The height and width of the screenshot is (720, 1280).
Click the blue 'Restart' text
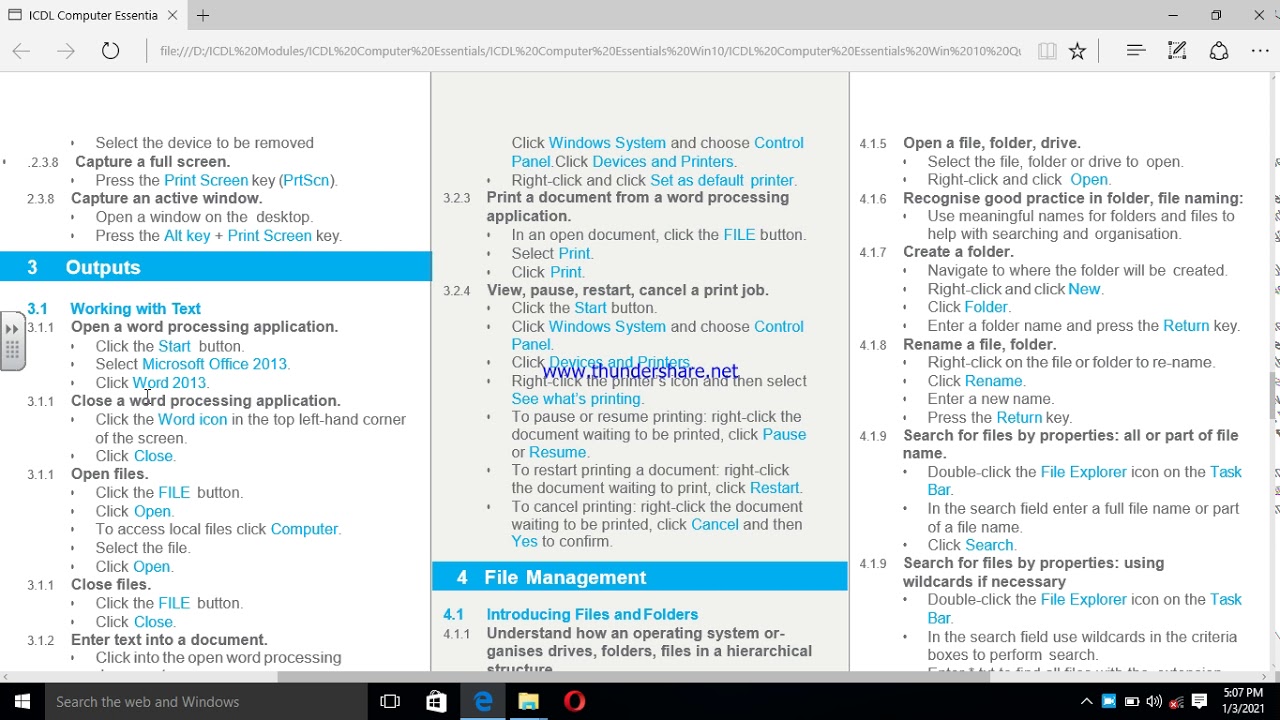(774, 488)
